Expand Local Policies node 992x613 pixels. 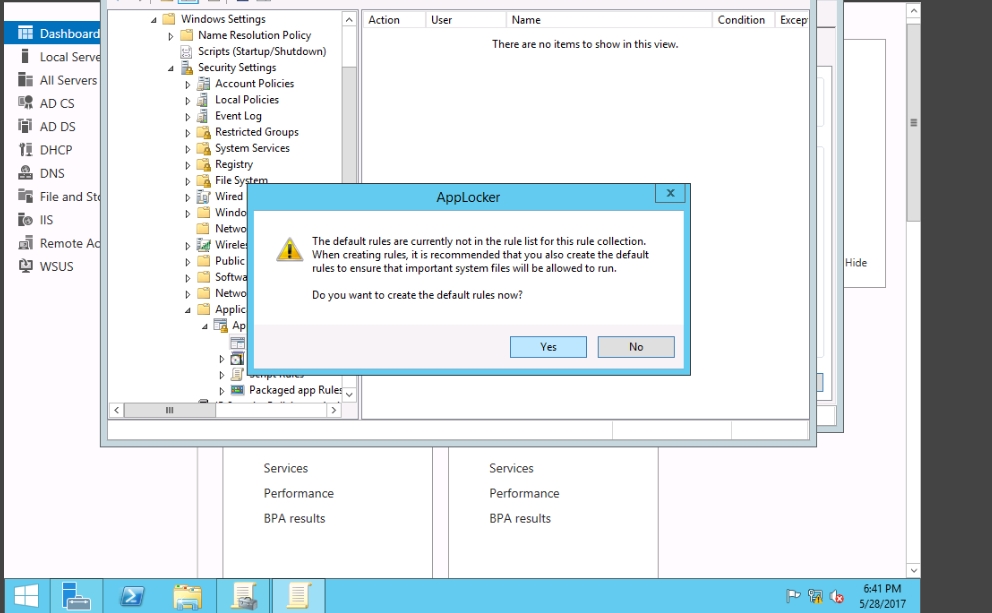(x=188, y=101)
